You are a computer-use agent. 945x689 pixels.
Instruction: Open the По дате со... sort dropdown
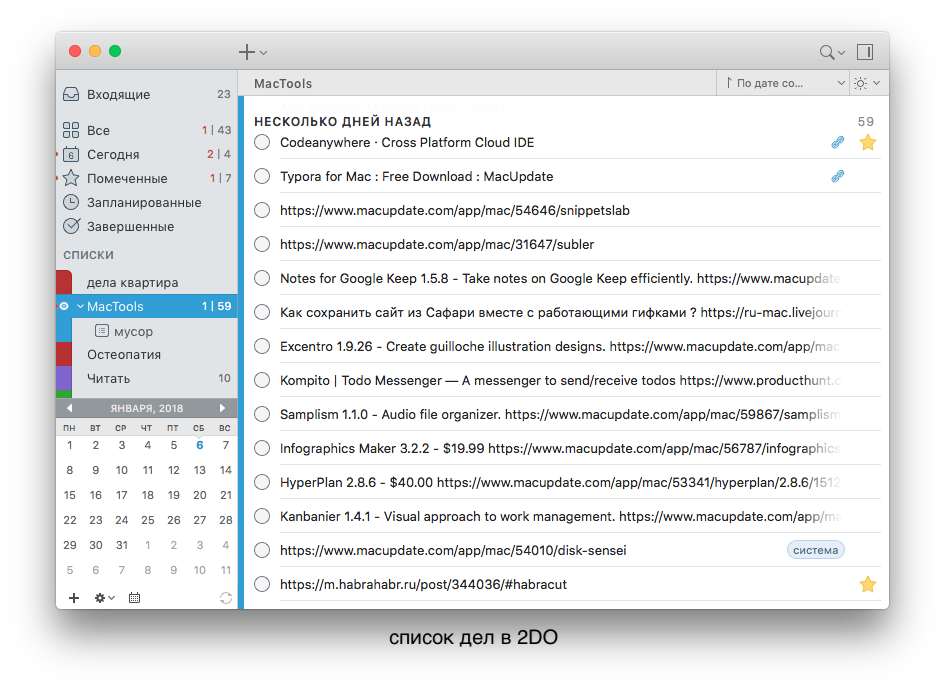[x=783, y=83]
